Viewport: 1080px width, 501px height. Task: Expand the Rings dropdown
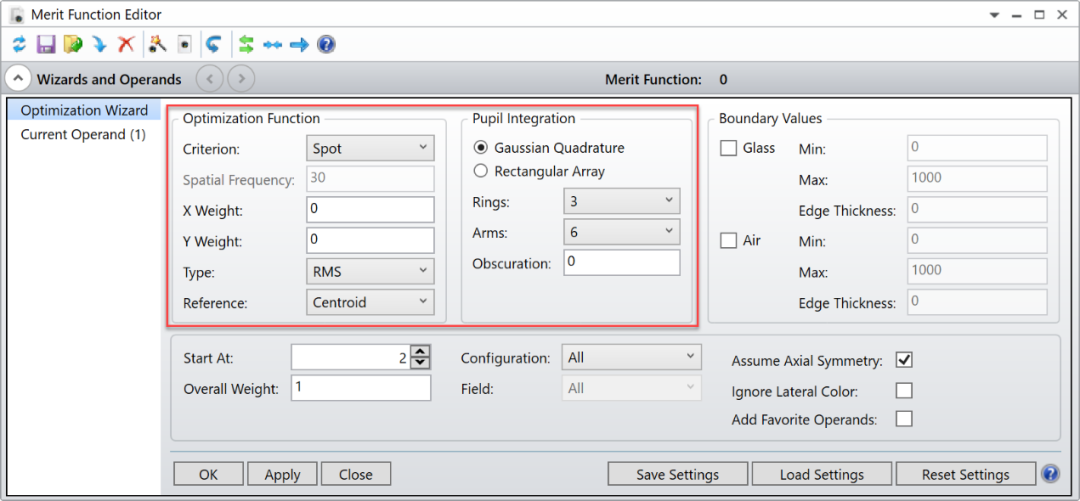pos(621,201)
